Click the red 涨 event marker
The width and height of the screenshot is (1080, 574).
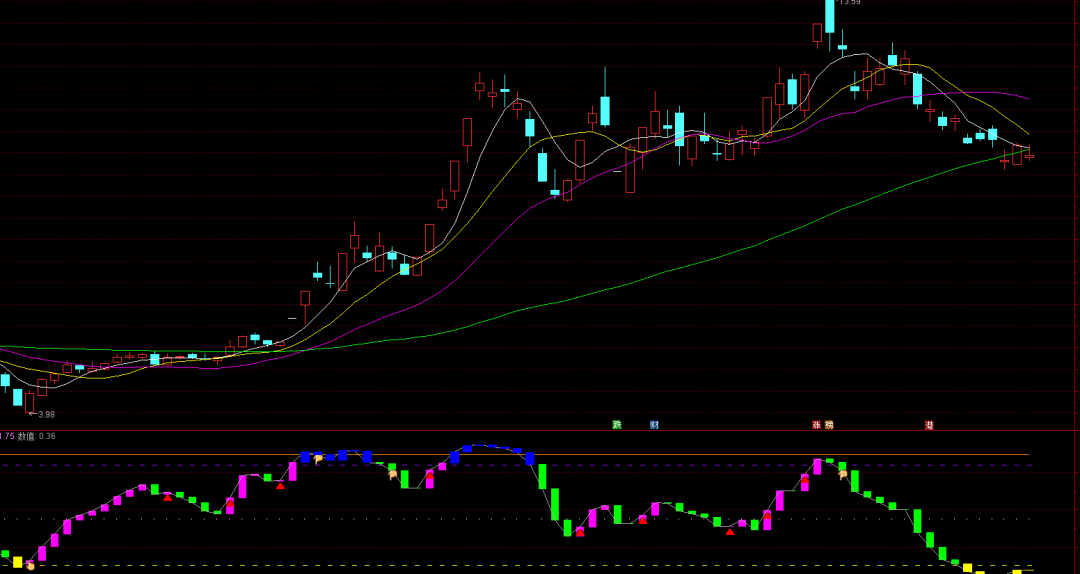pyautogui.click(x=817, y=424)
